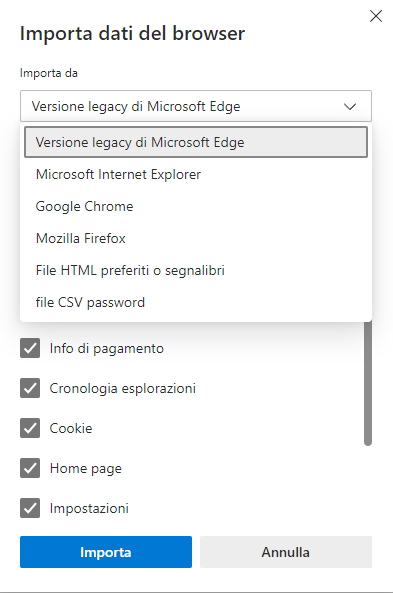Click the blue Importa button
The width and height of the screenshot is (393, 593).
coord(106,552)
